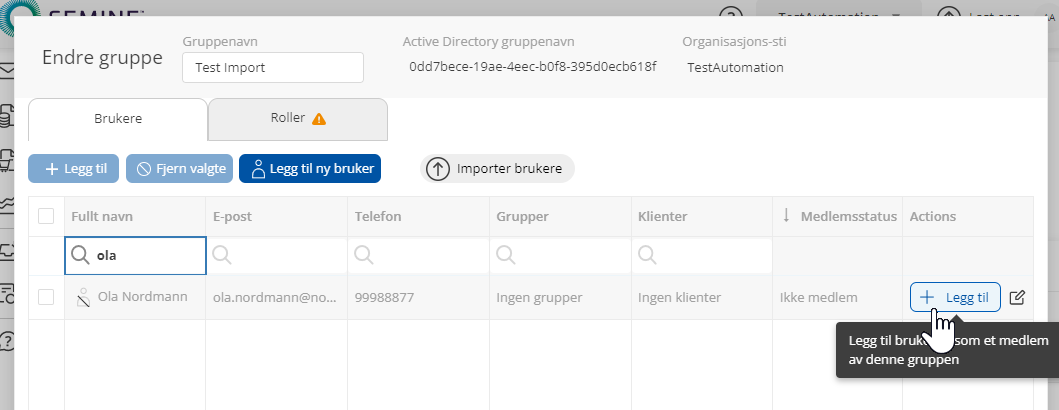Click the user avatar icon beside Ola Nordmann
This screenshot has height=410, width=1059.
pos(84,297)
